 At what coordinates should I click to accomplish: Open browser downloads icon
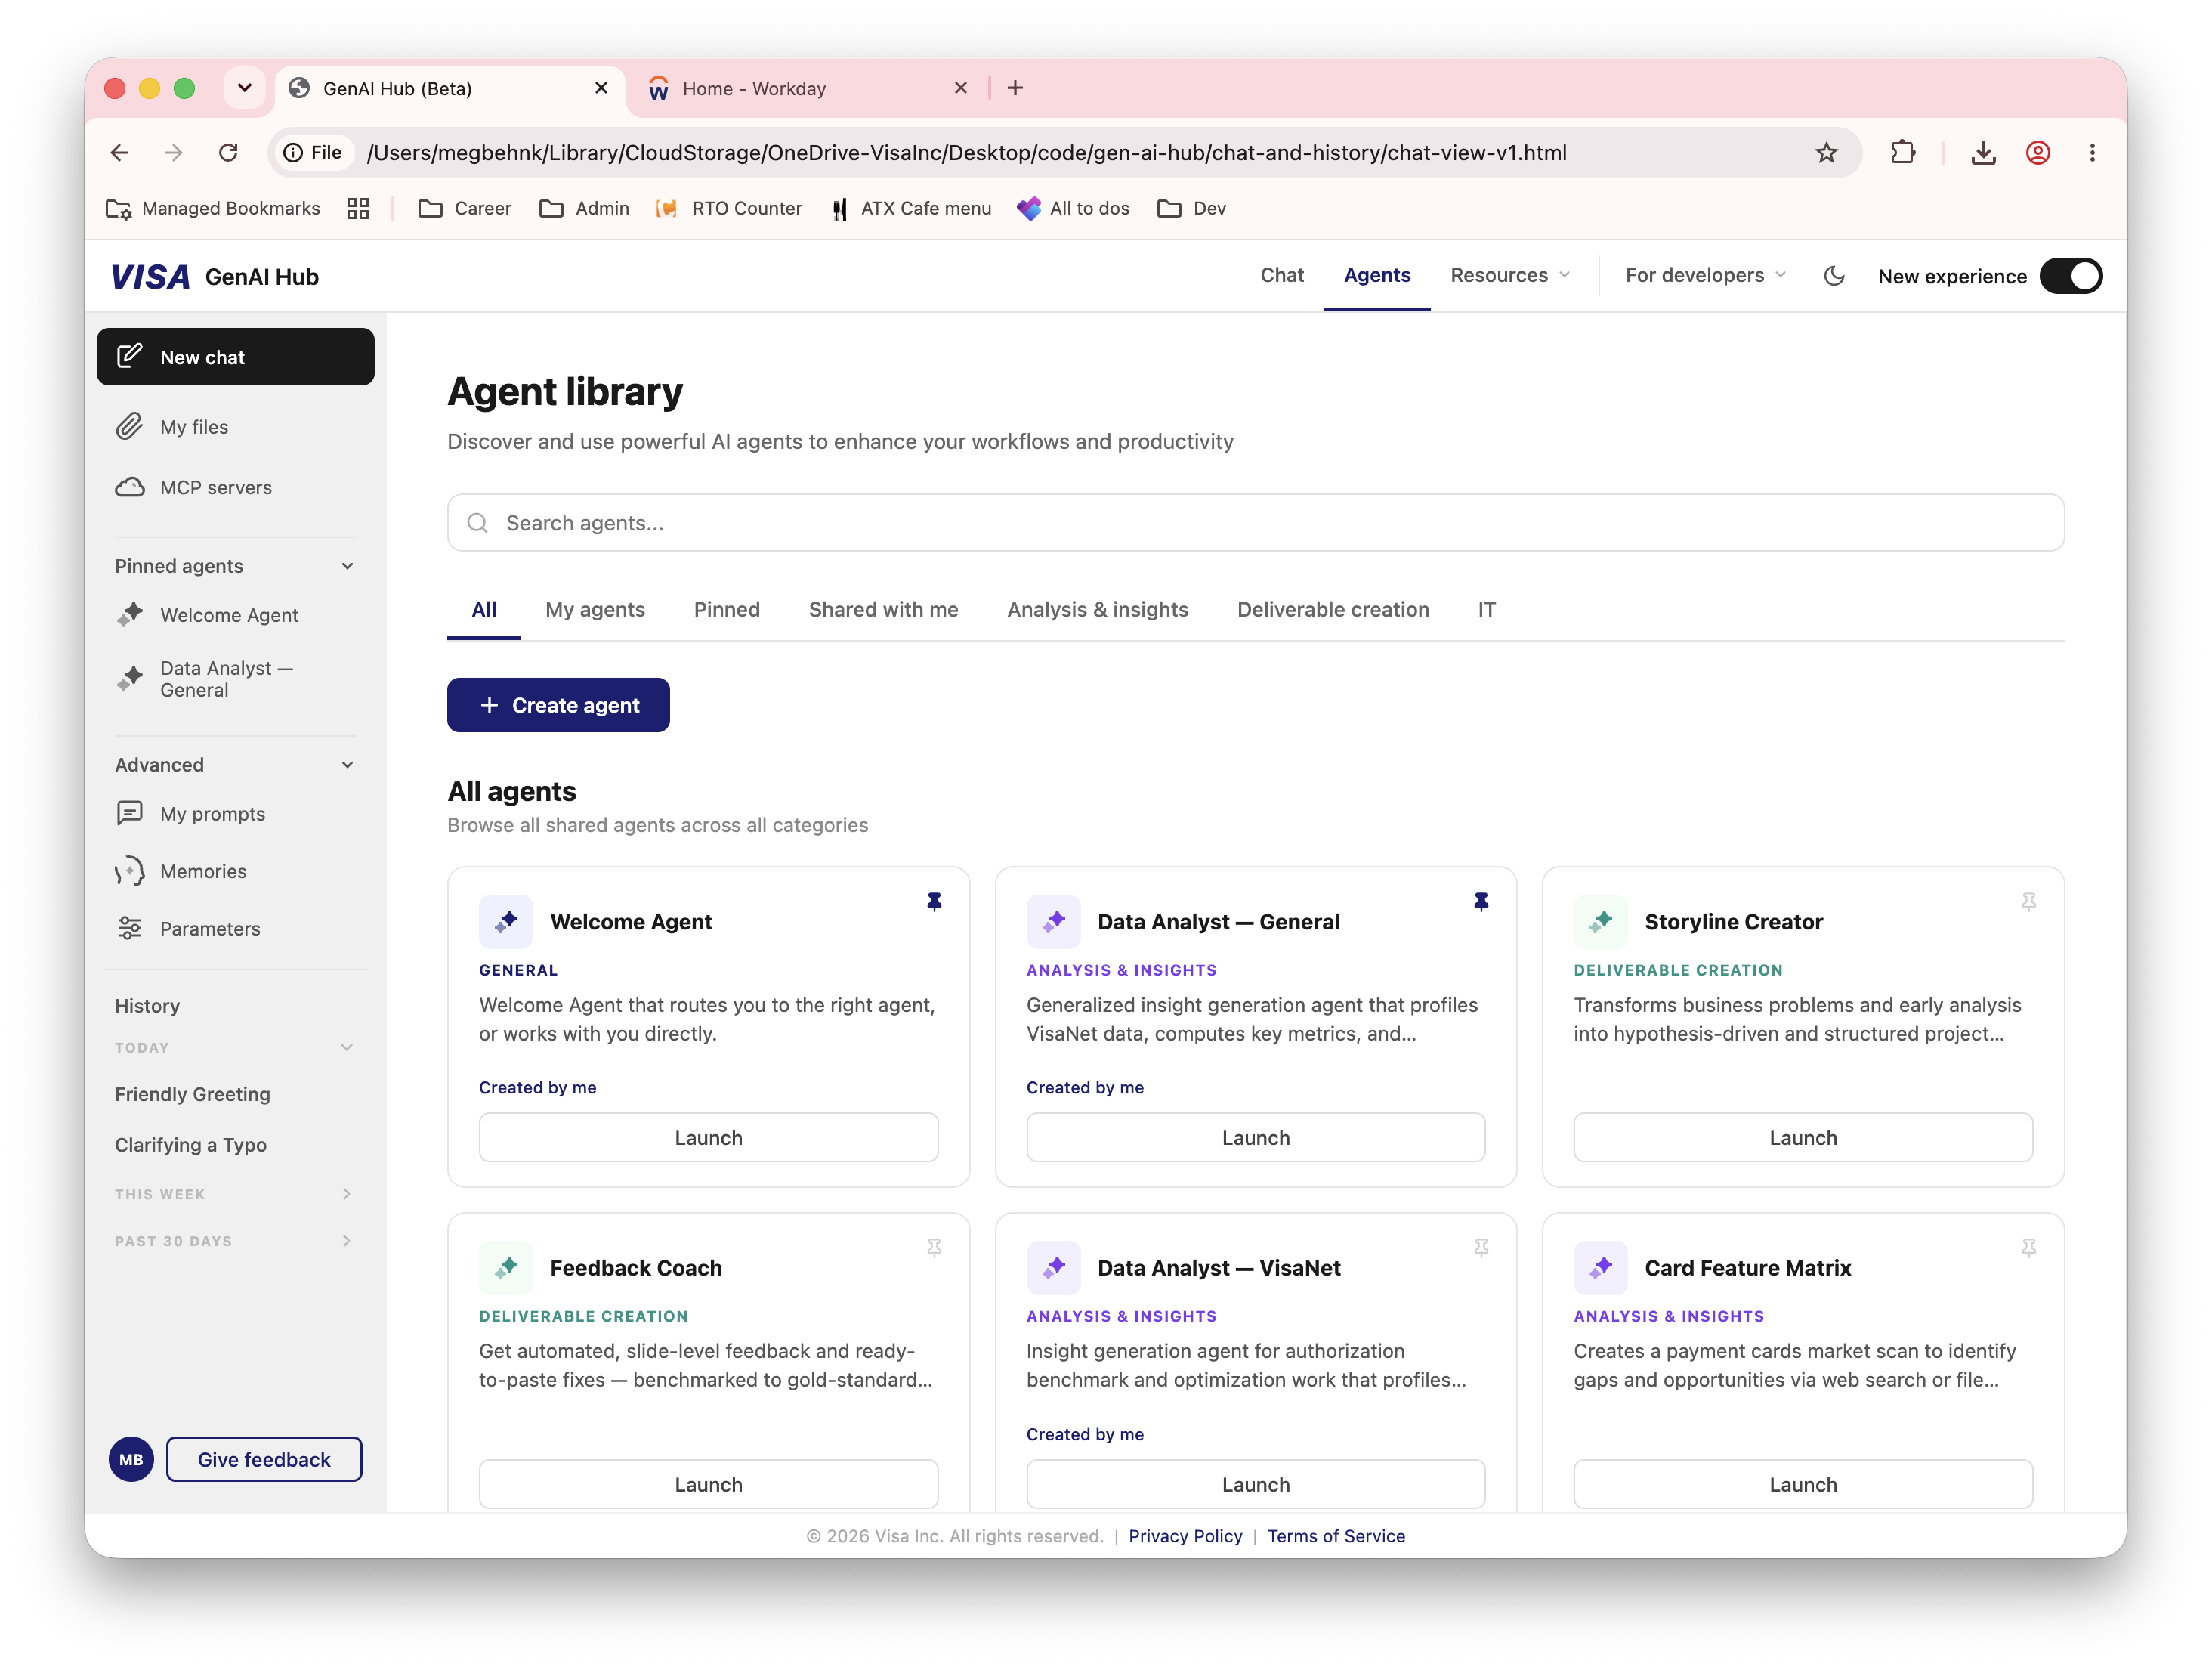tap(1983, 152)
